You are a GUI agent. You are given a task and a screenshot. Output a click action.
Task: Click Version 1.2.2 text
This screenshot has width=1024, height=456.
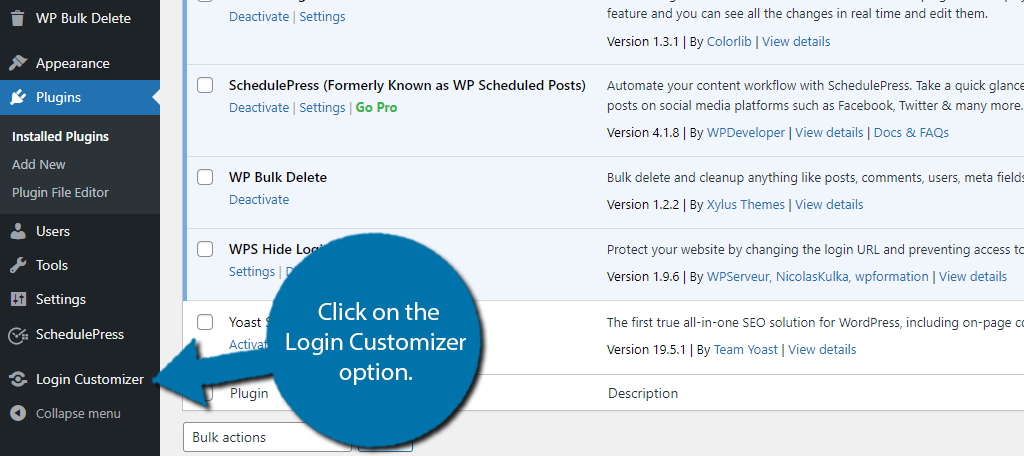tap(643, 204)
